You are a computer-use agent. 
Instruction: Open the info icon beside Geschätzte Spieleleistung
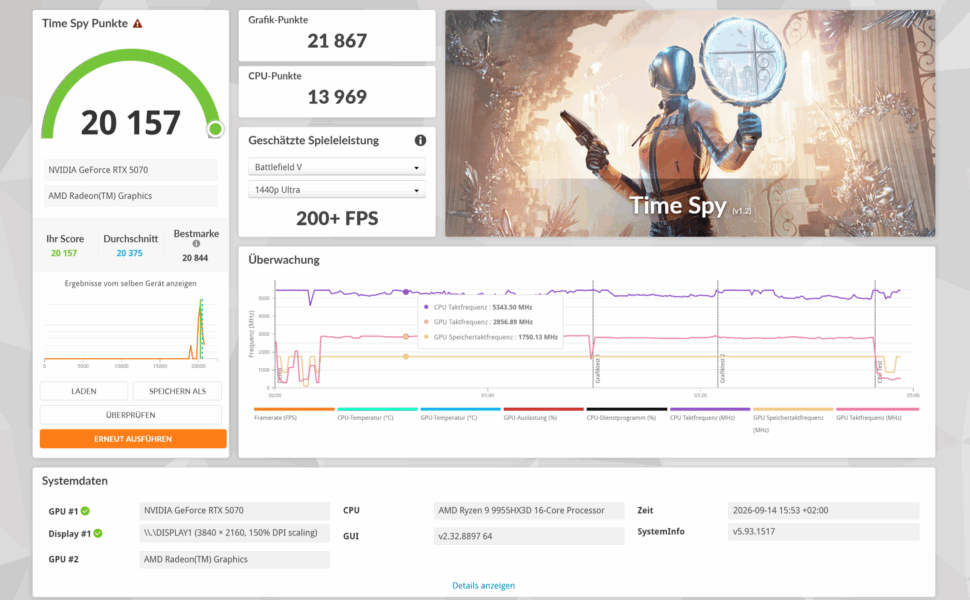tap(420, 140)
